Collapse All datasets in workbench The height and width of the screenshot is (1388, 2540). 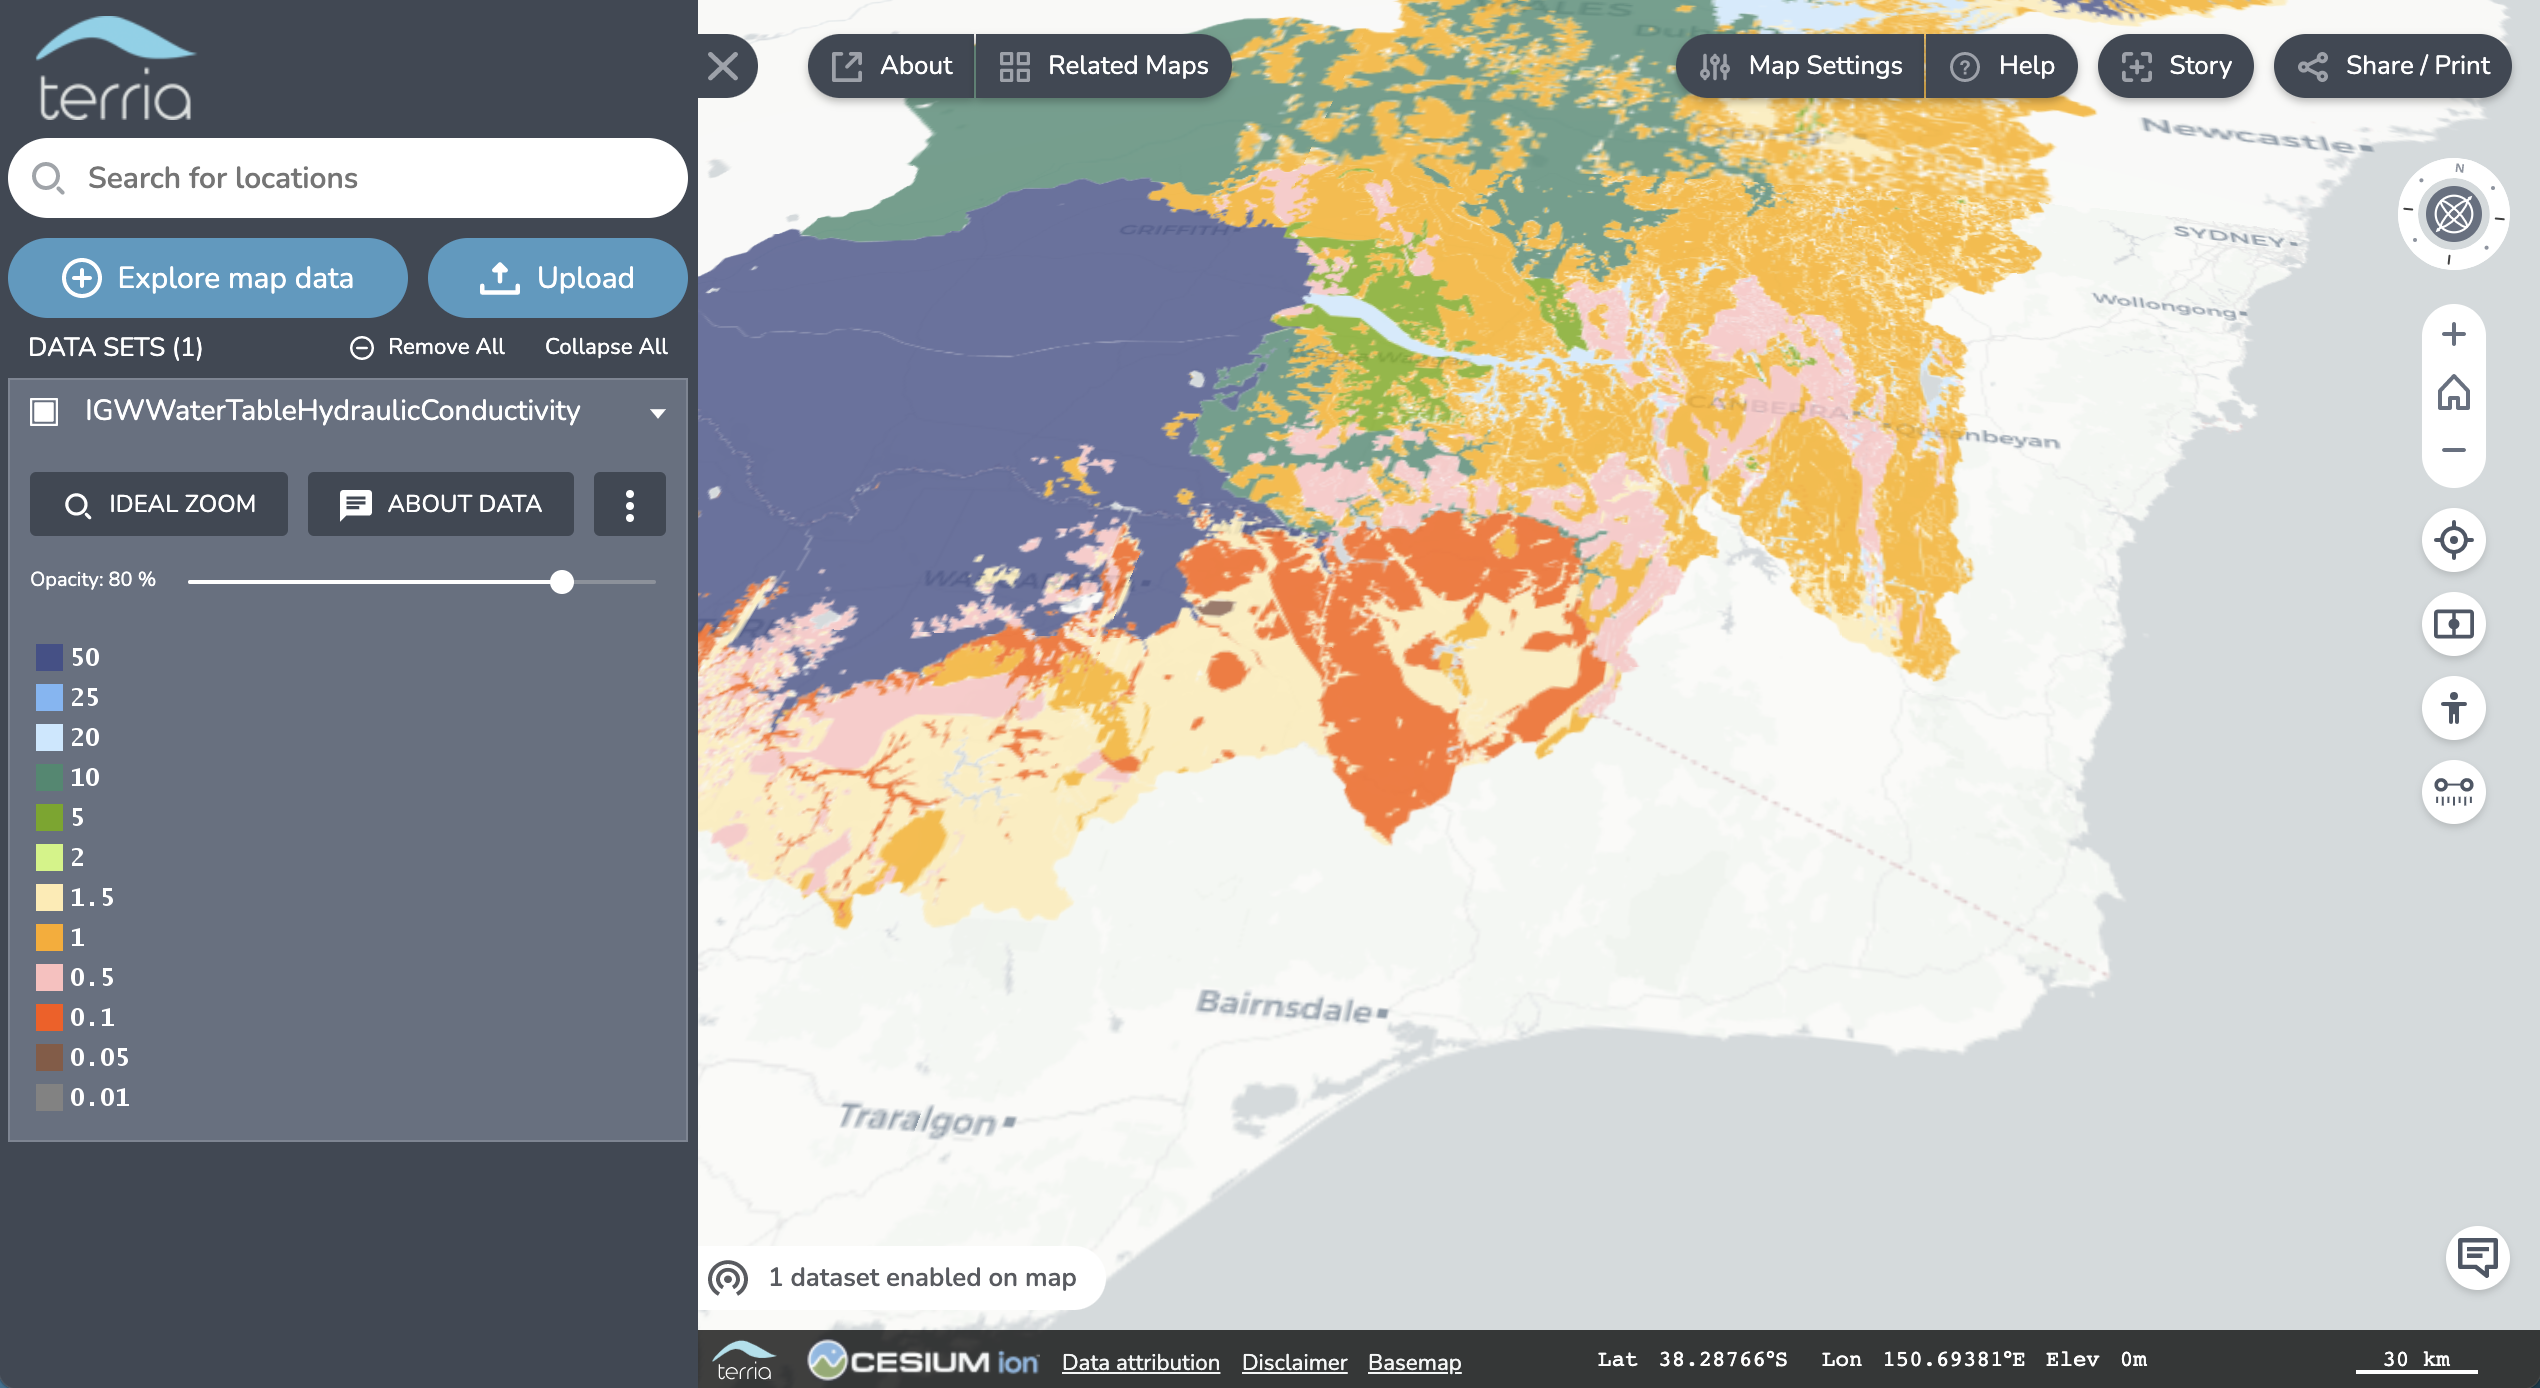(605, 346)
